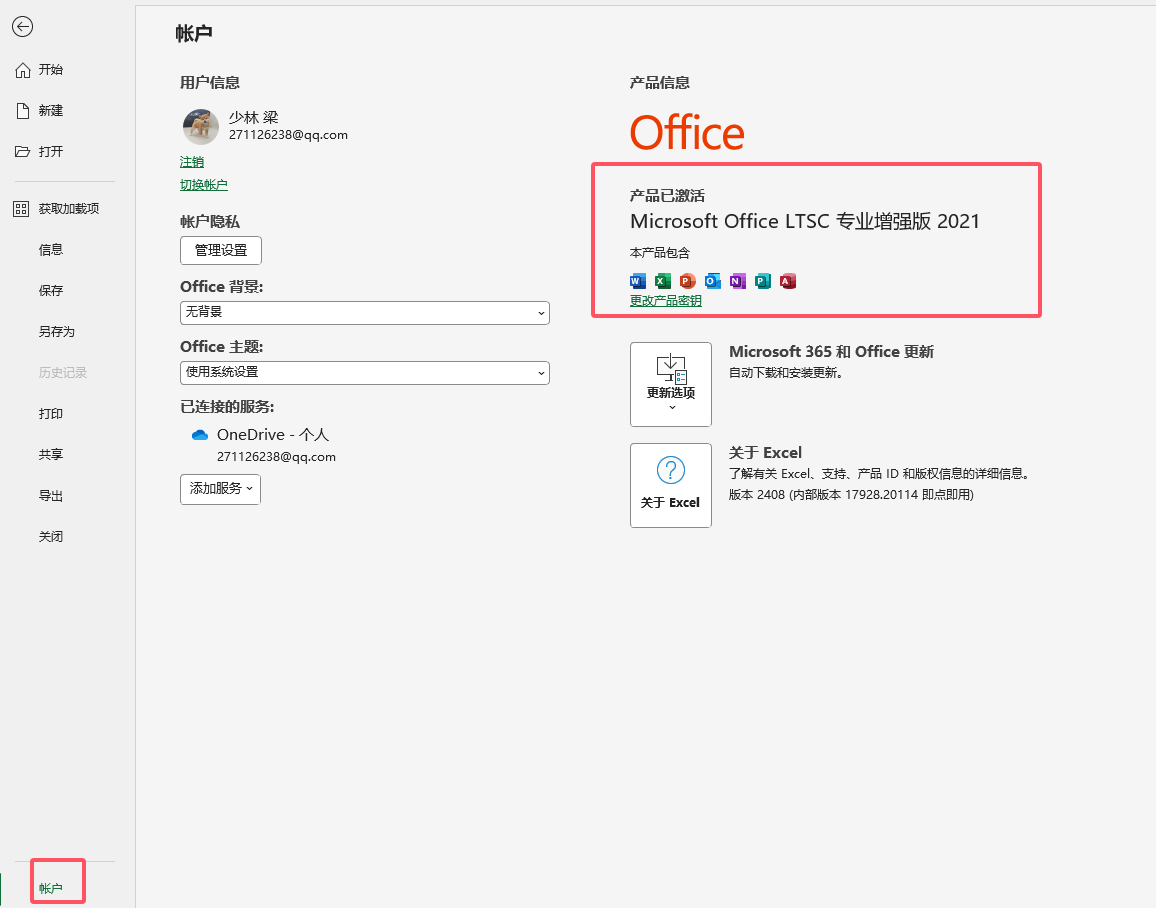Click the 产品已激活 label
Screen dimensions: 1156x908
[667, 195]
